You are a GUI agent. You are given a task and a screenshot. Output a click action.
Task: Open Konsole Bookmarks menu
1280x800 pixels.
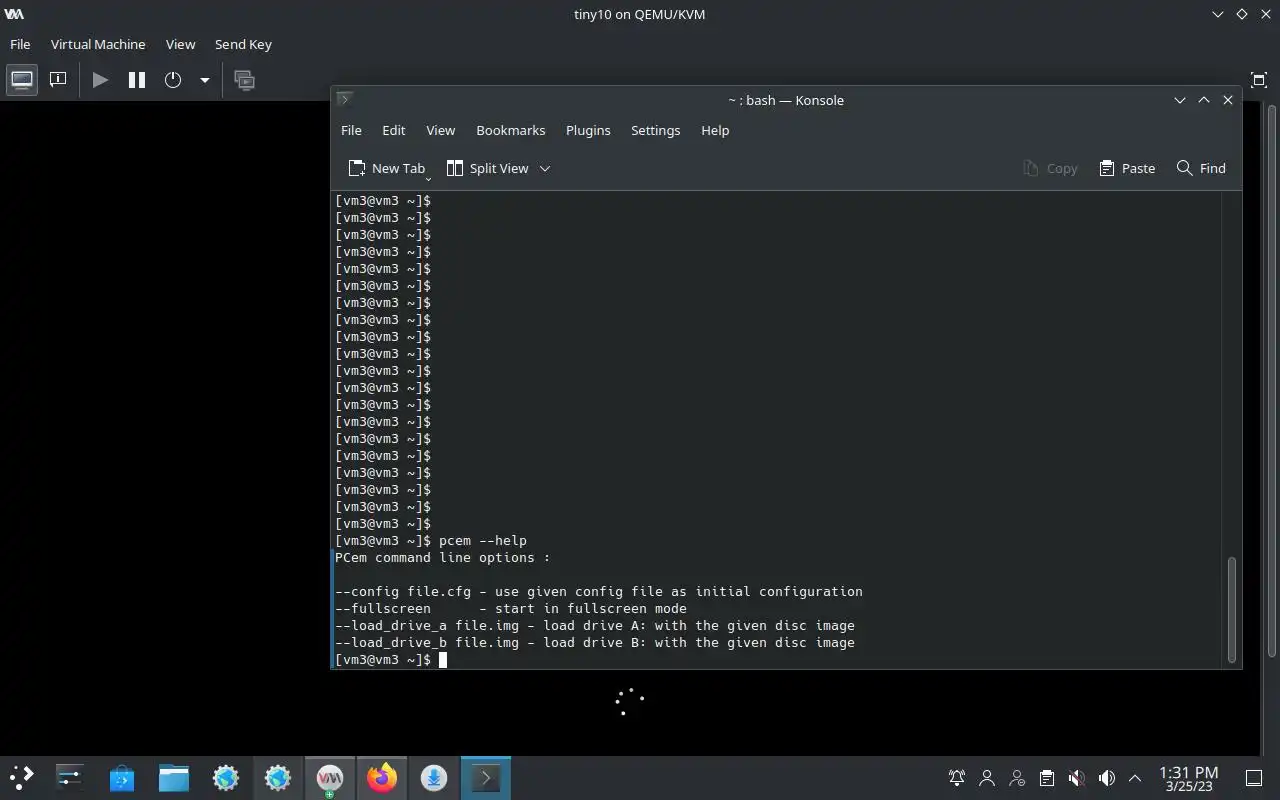coord(511,130)
